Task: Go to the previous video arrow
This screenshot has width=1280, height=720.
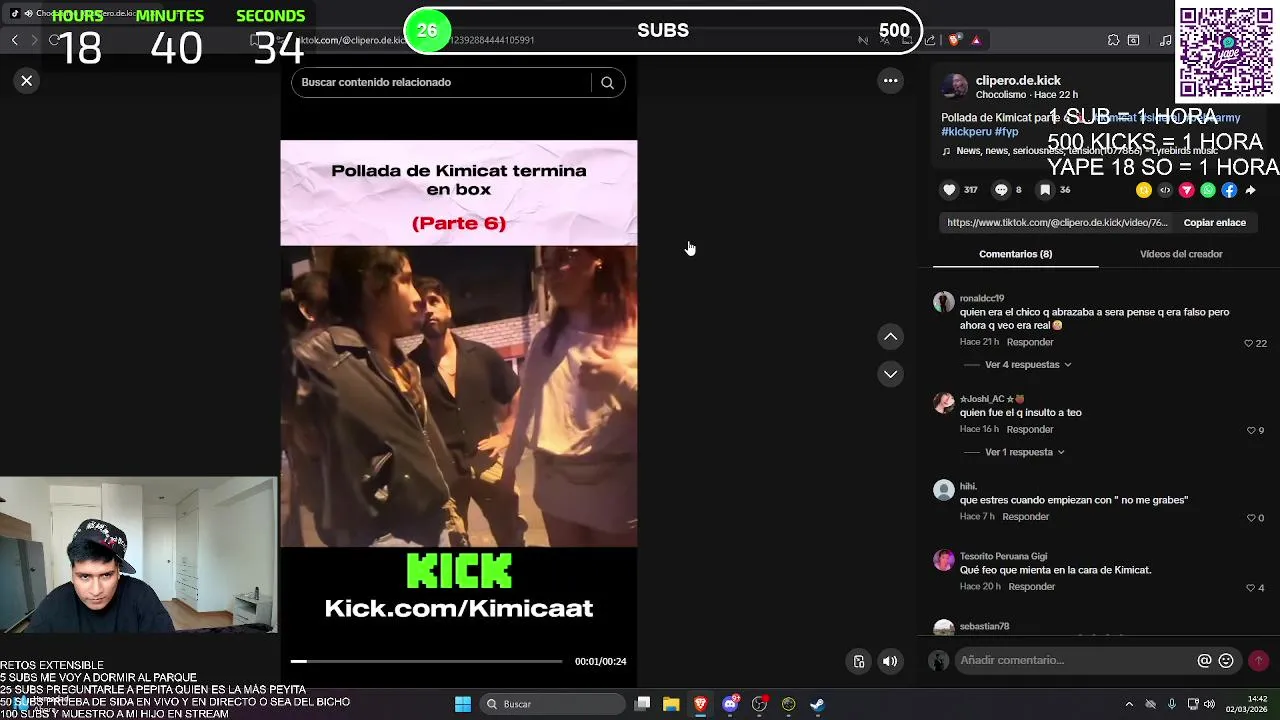Action: click(x=890, y=337)
